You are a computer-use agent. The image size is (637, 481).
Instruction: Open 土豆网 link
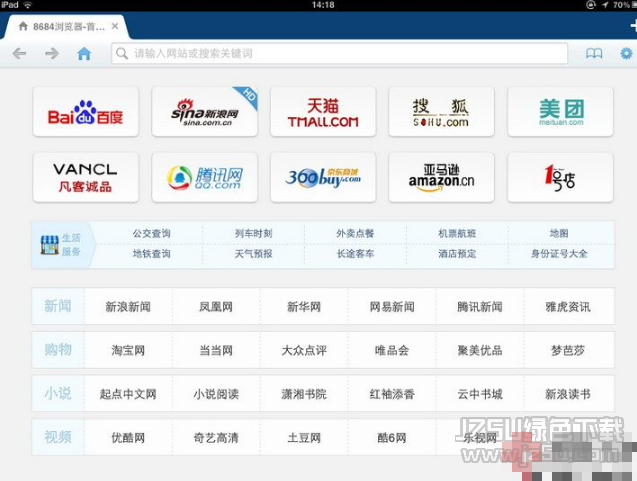(x=304, y=438)
